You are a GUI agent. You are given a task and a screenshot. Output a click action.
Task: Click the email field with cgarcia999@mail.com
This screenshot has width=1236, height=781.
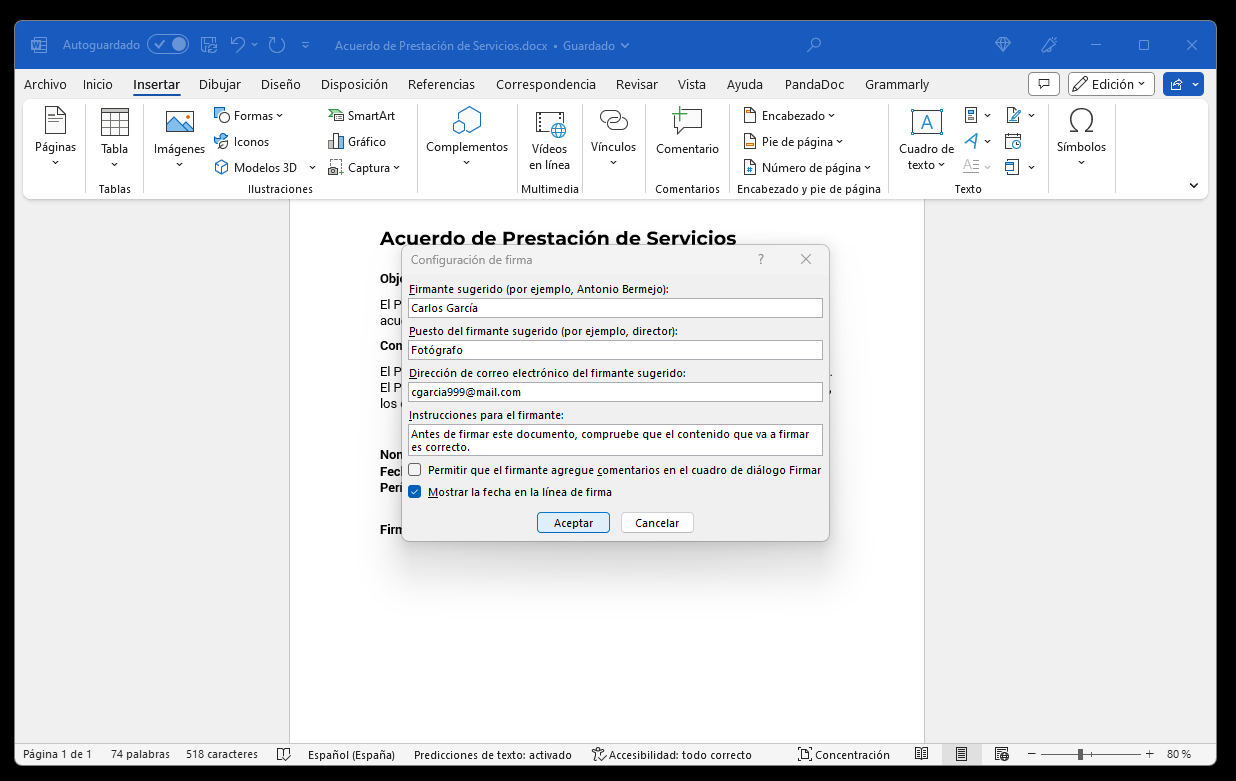[x=615, y=392]
